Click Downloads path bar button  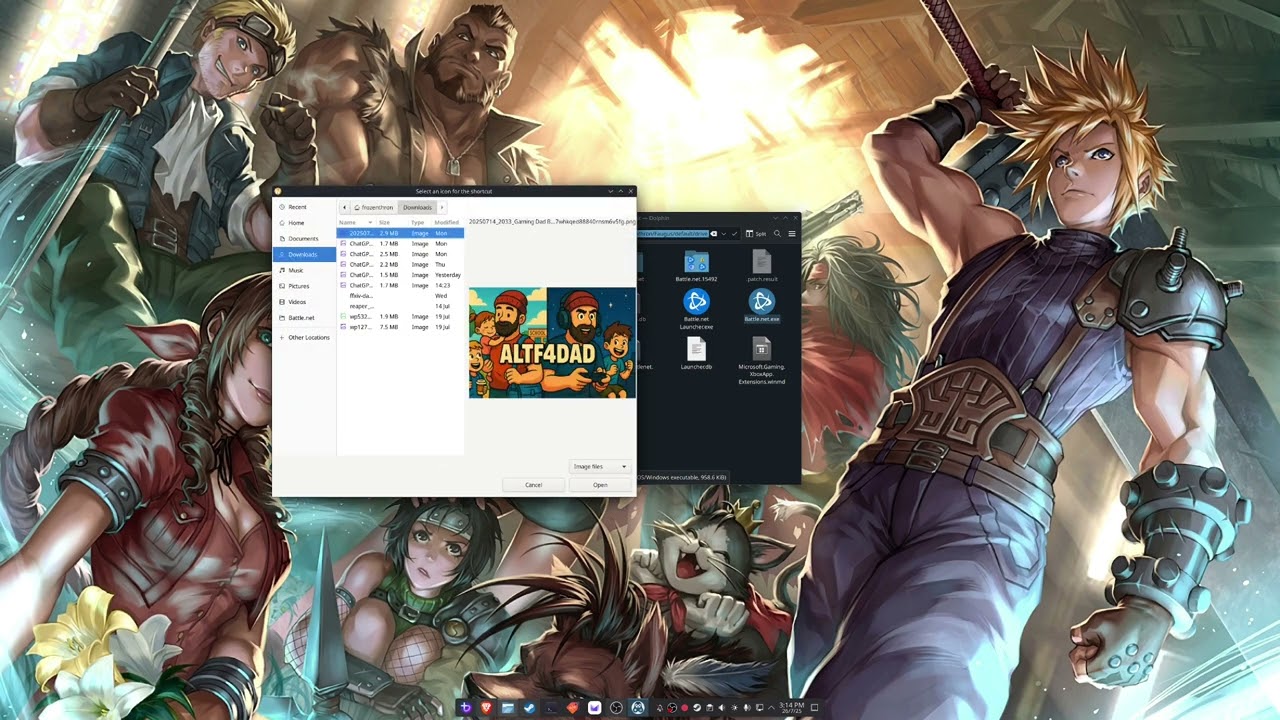coord(417,207)
